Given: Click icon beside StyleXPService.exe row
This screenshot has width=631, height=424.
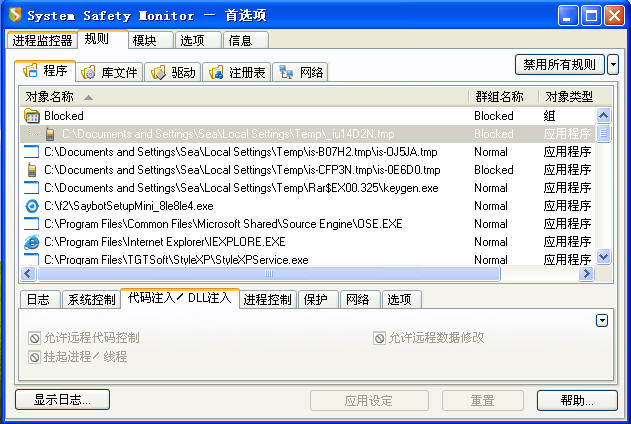Looking at the screenshot, I should click(31, 259).
